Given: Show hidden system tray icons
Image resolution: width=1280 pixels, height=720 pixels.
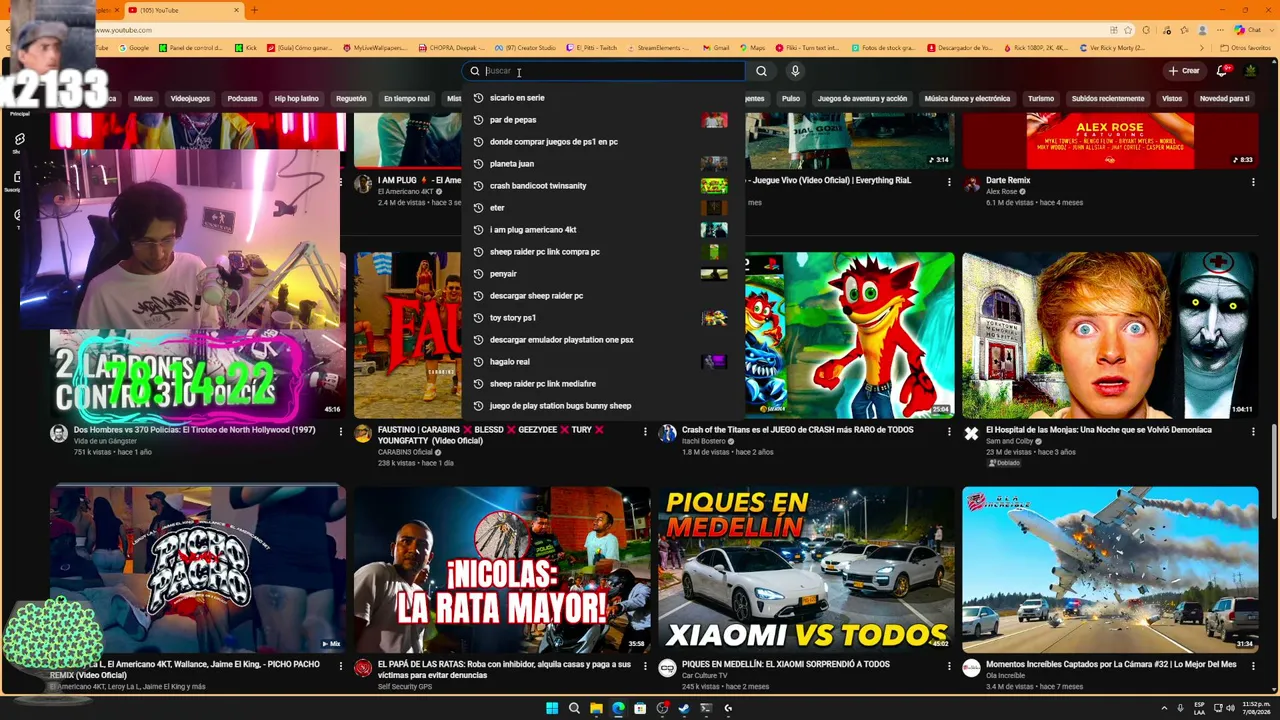Looking at the screenshot, I should pos(1164,708).
